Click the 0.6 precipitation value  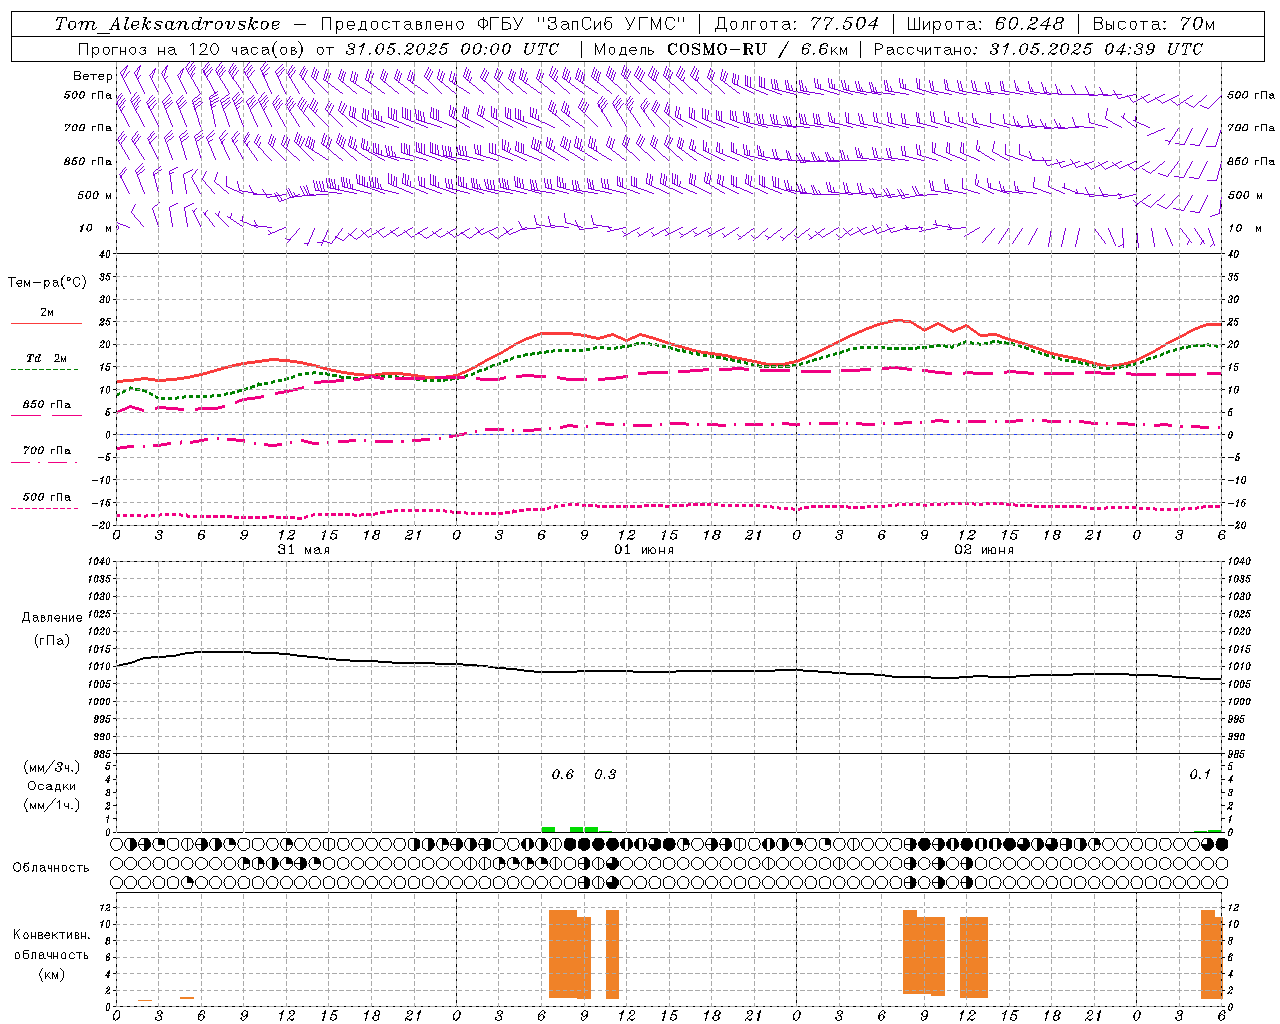click(x=563, y=774)
